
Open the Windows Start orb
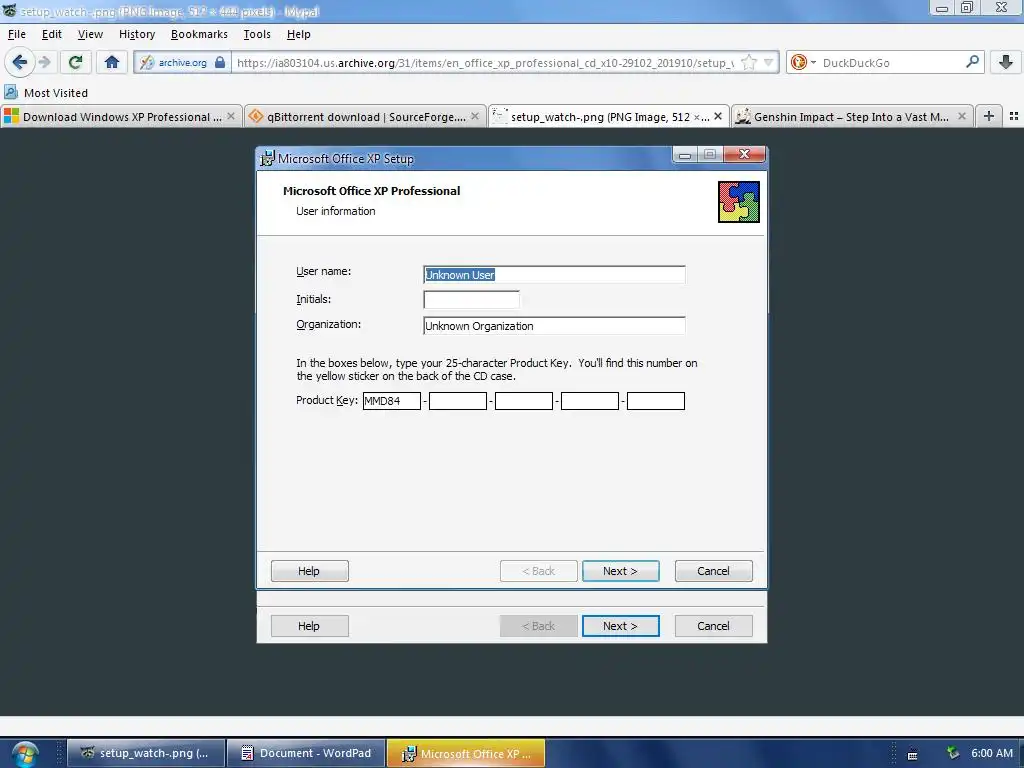pos(25,754)
